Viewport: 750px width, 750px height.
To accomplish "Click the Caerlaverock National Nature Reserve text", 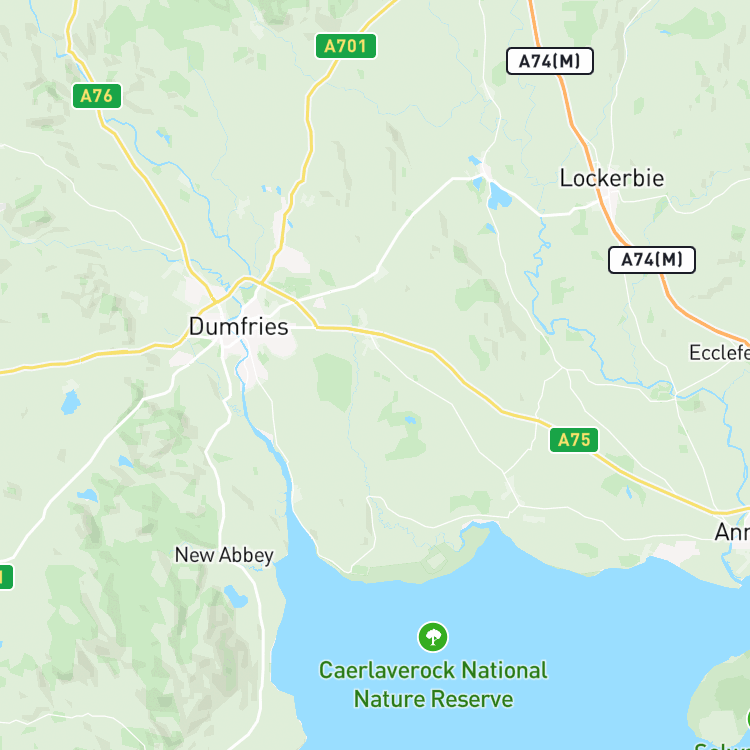I will (433, 684).
